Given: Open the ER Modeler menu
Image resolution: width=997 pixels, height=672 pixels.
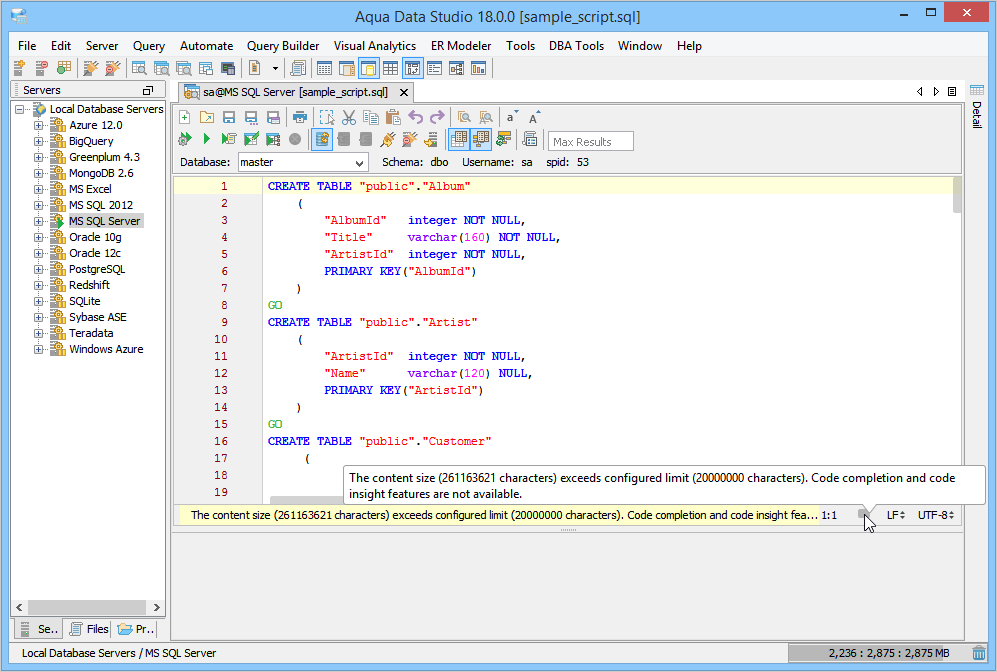Looking at the screenshot, I should coord(461,46).
